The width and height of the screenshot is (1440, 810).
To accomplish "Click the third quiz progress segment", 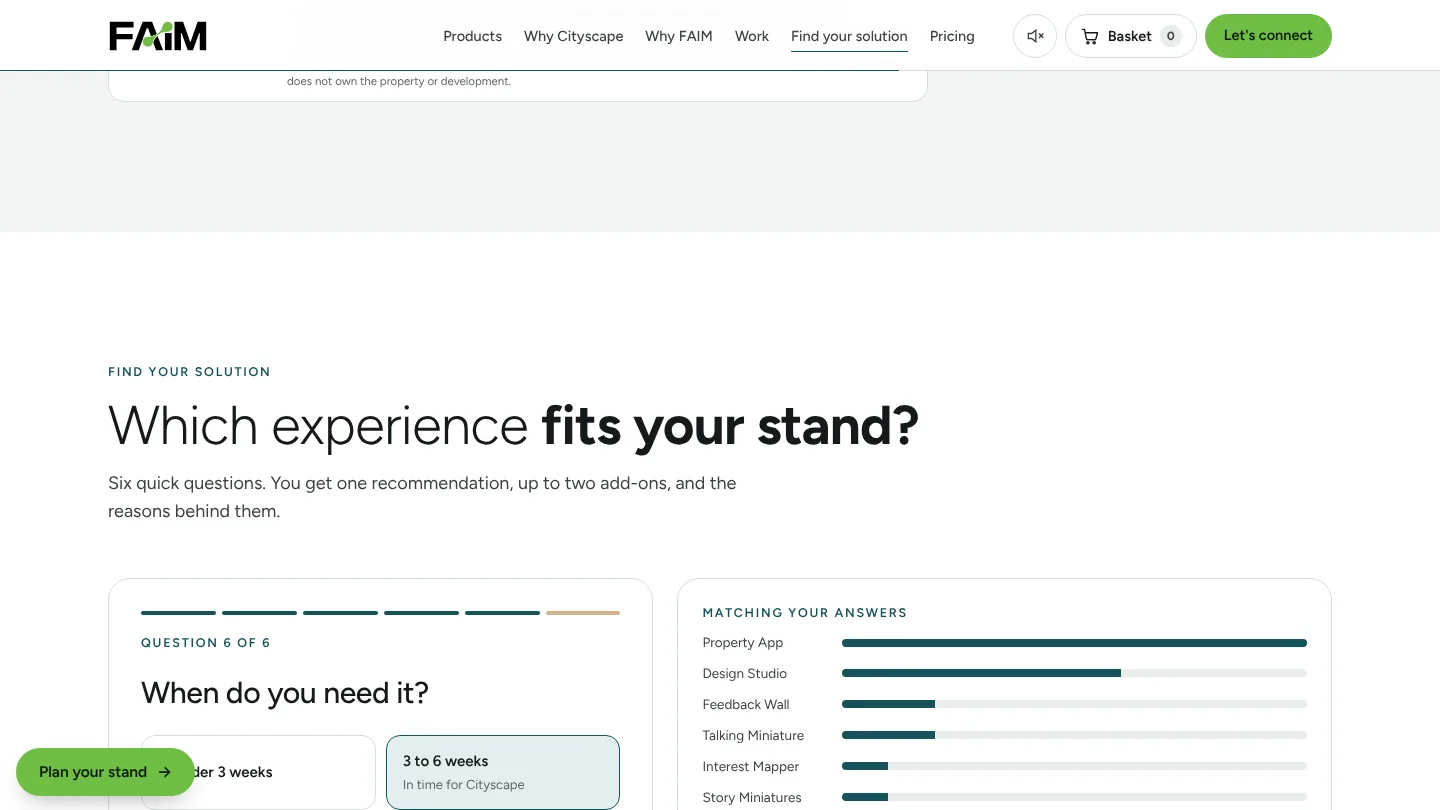I will tap(340, 613).
